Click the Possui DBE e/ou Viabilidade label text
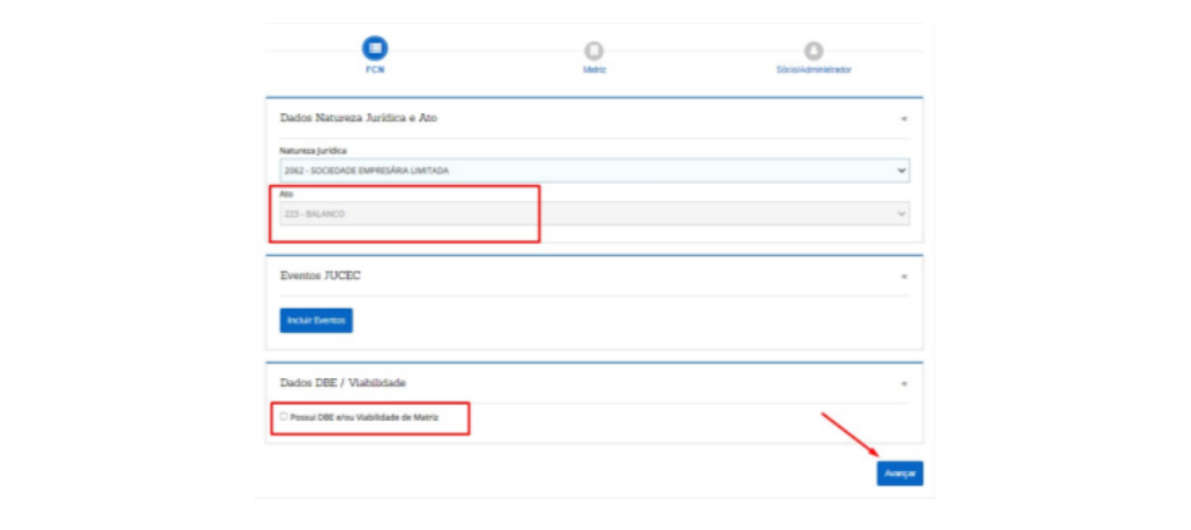Viewport: 1191px width, 530px height. [364, 417]
